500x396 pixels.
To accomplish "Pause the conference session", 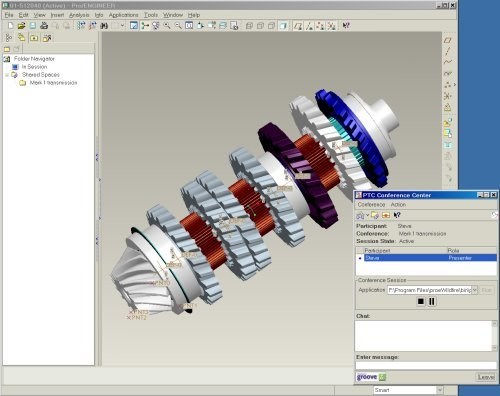I will (432, 301).
